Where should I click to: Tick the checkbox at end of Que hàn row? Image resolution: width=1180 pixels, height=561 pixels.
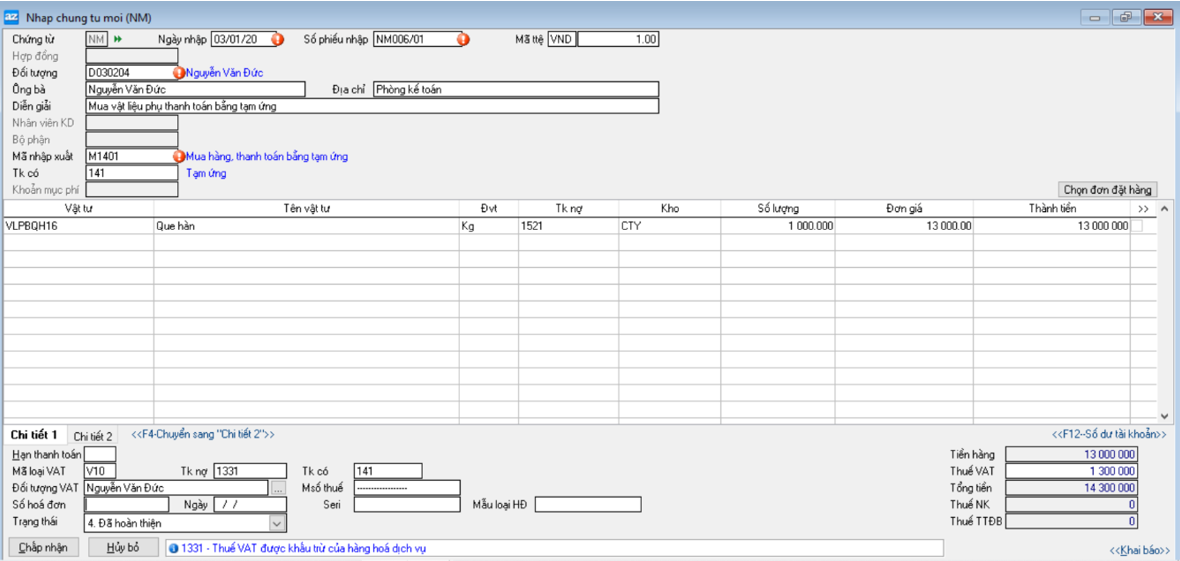[1136, 226]
